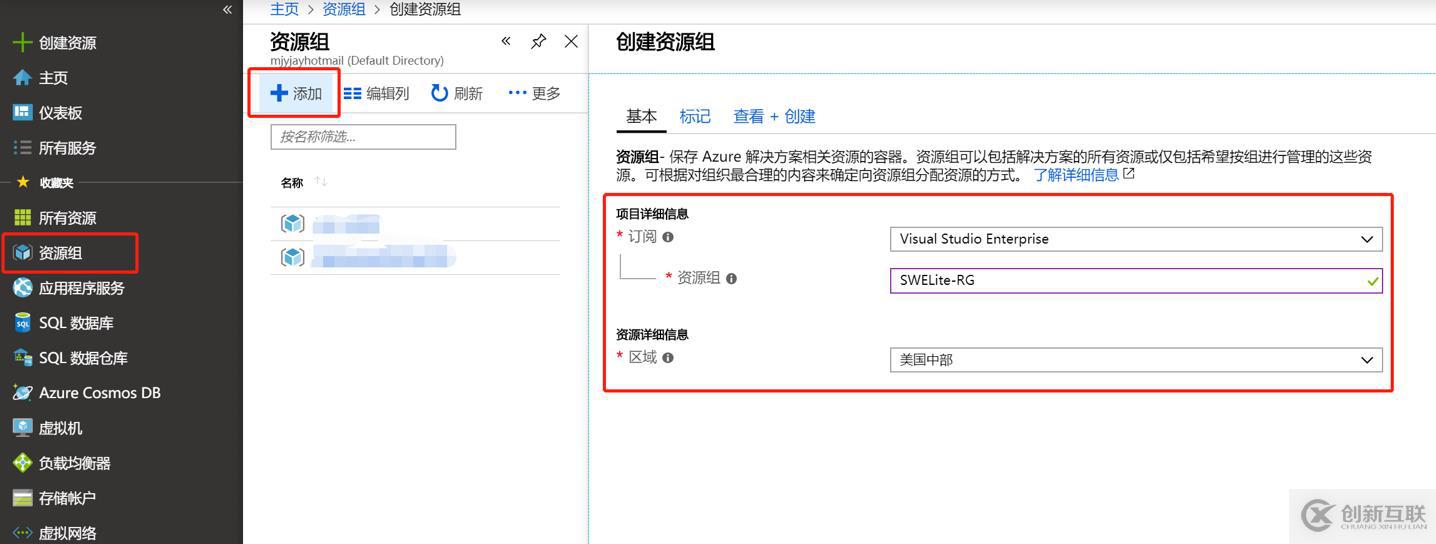
Task: Click the 负载均衡器 diamond icon
Action: [x=22, y=463]
